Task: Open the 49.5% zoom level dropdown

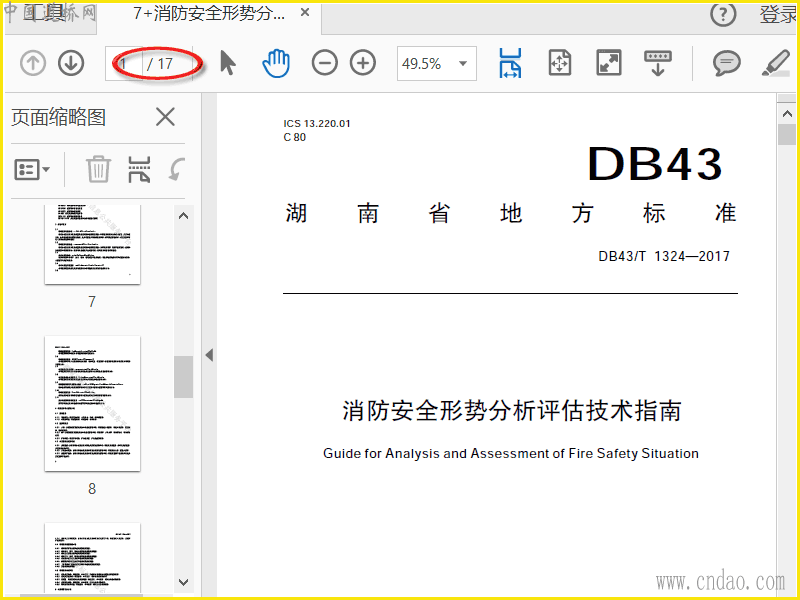Action: (x=463, y=64)
